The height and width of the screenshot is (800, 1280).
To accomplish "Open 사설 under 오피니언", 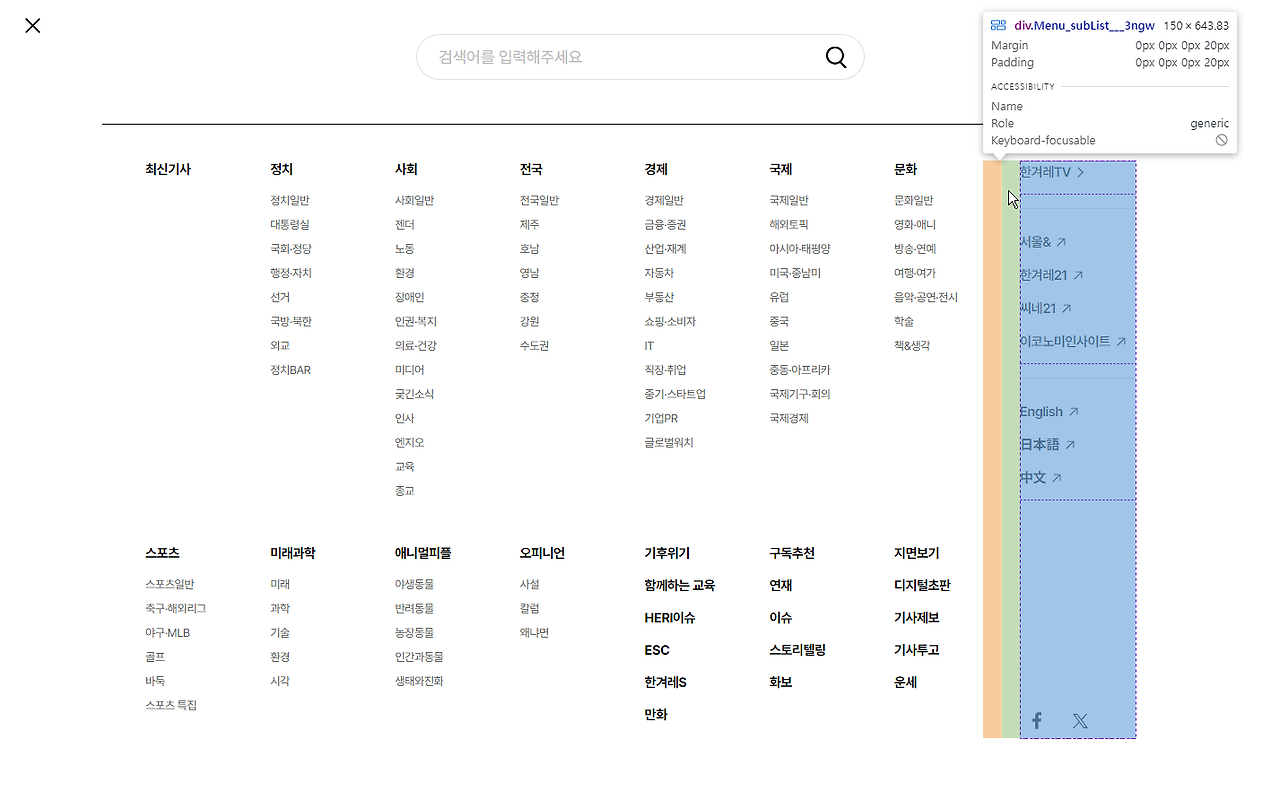I will [x=530, y=584].
